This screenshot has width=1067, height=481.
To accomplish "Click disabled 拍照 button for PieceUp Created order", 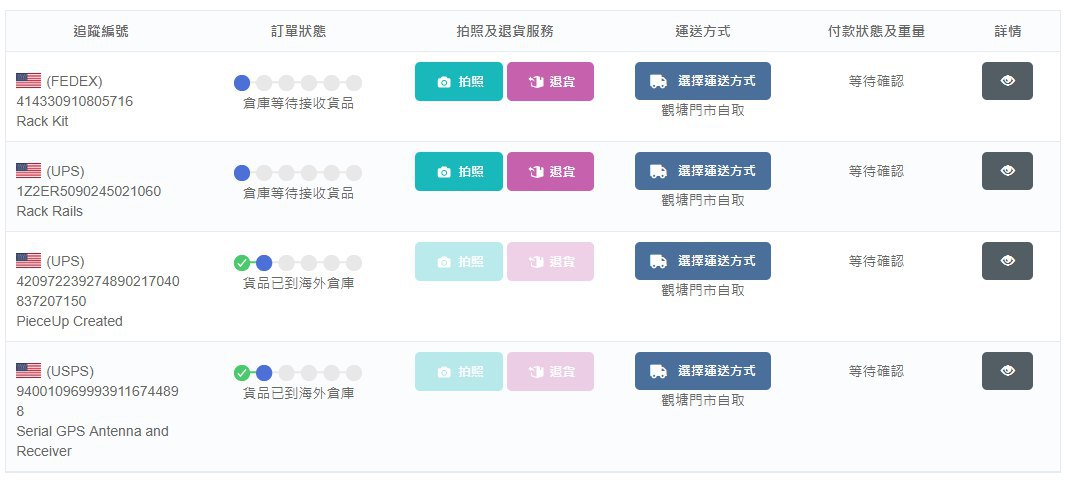I will (459, 261).
